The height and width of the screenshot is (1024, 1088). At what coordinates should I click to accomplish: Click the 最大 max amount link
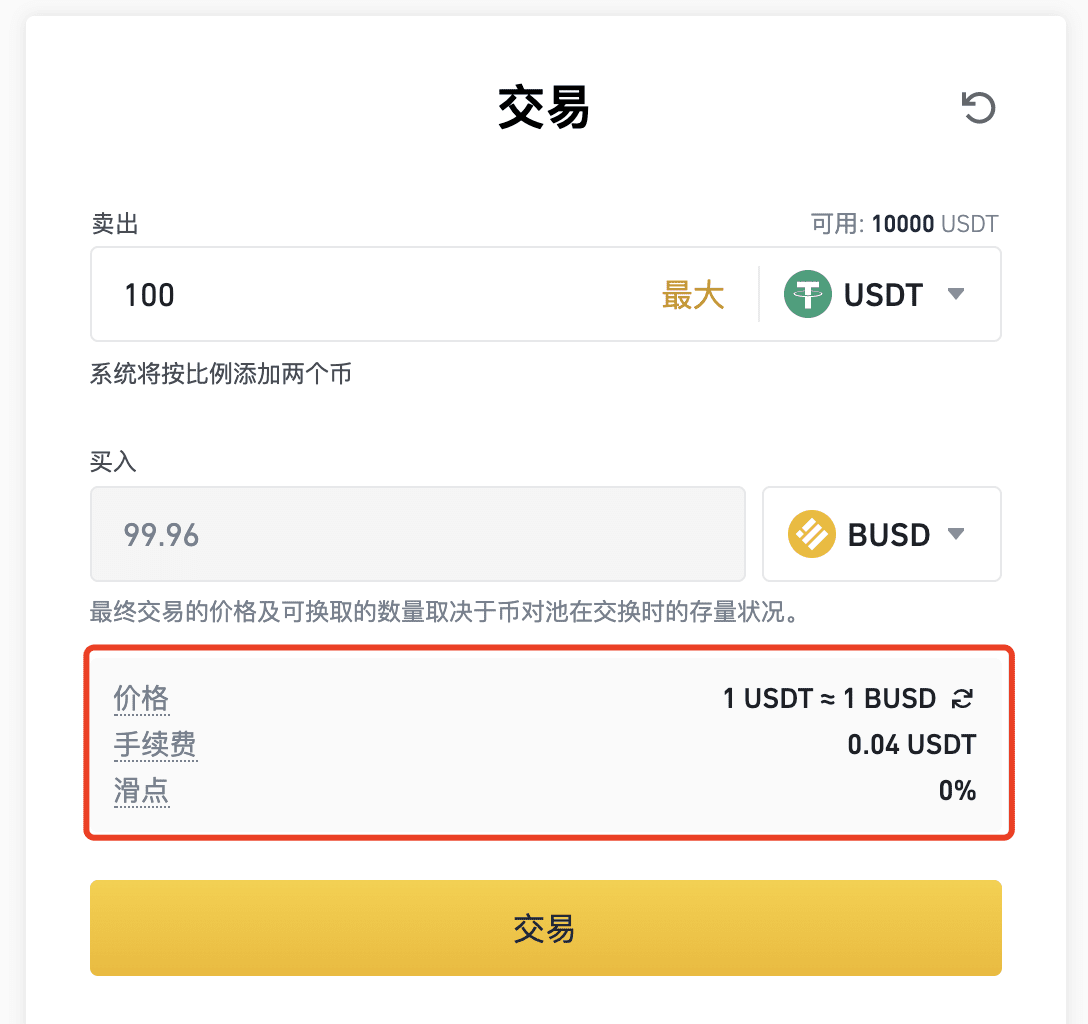692,295
